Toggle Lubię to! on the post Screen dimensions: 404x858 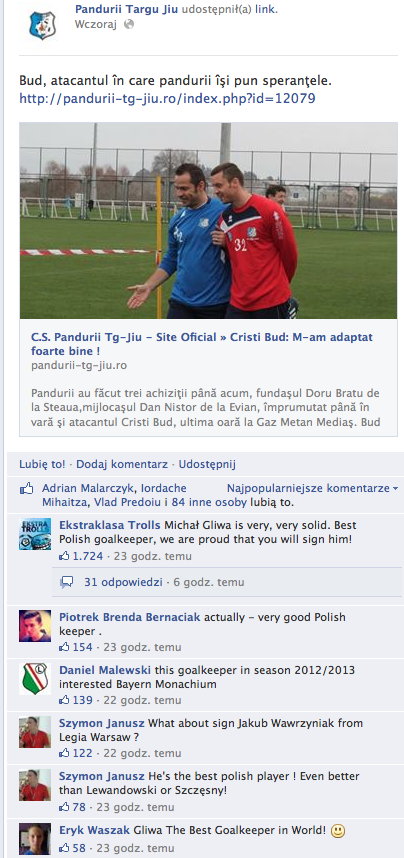42,465
